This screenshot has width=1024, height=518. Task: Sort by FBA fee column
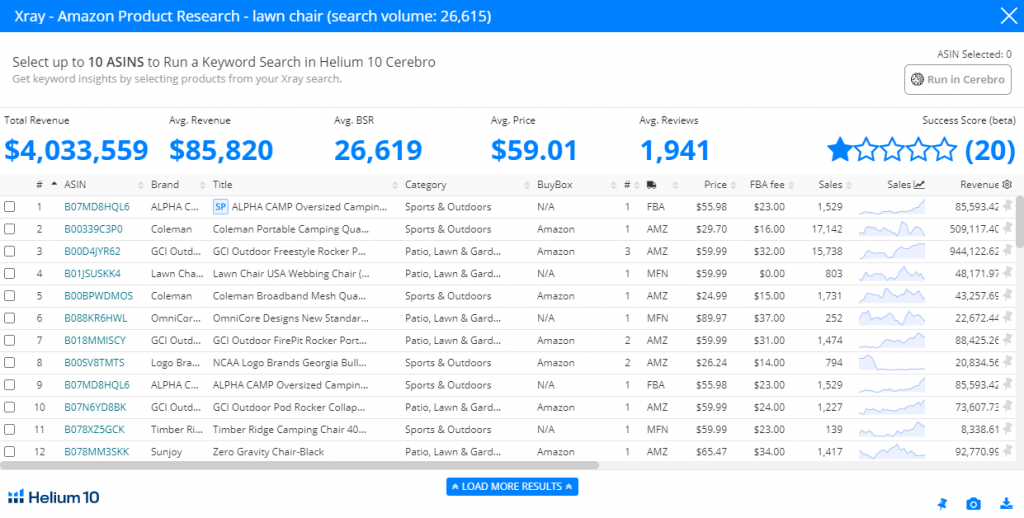click(767, 185)
